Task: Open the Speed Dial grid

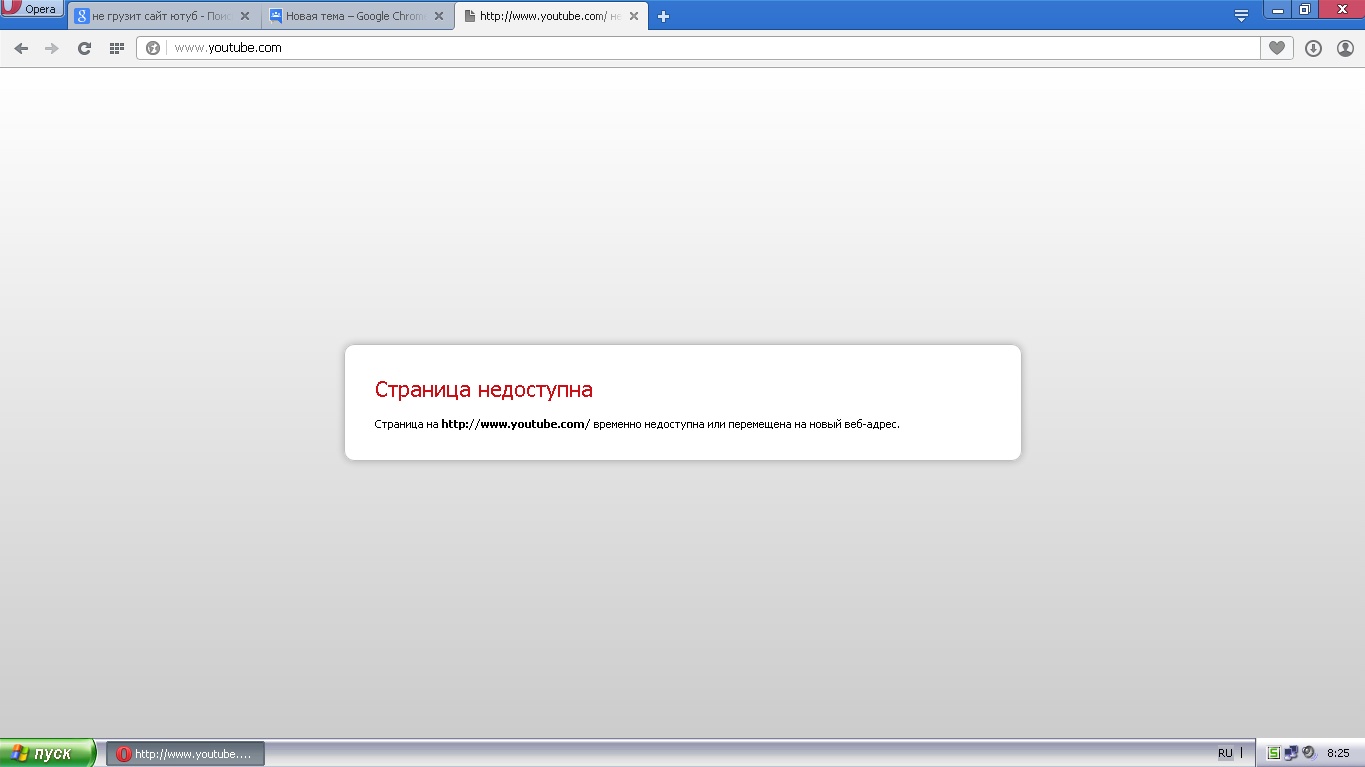Action: tap(116, 48)
